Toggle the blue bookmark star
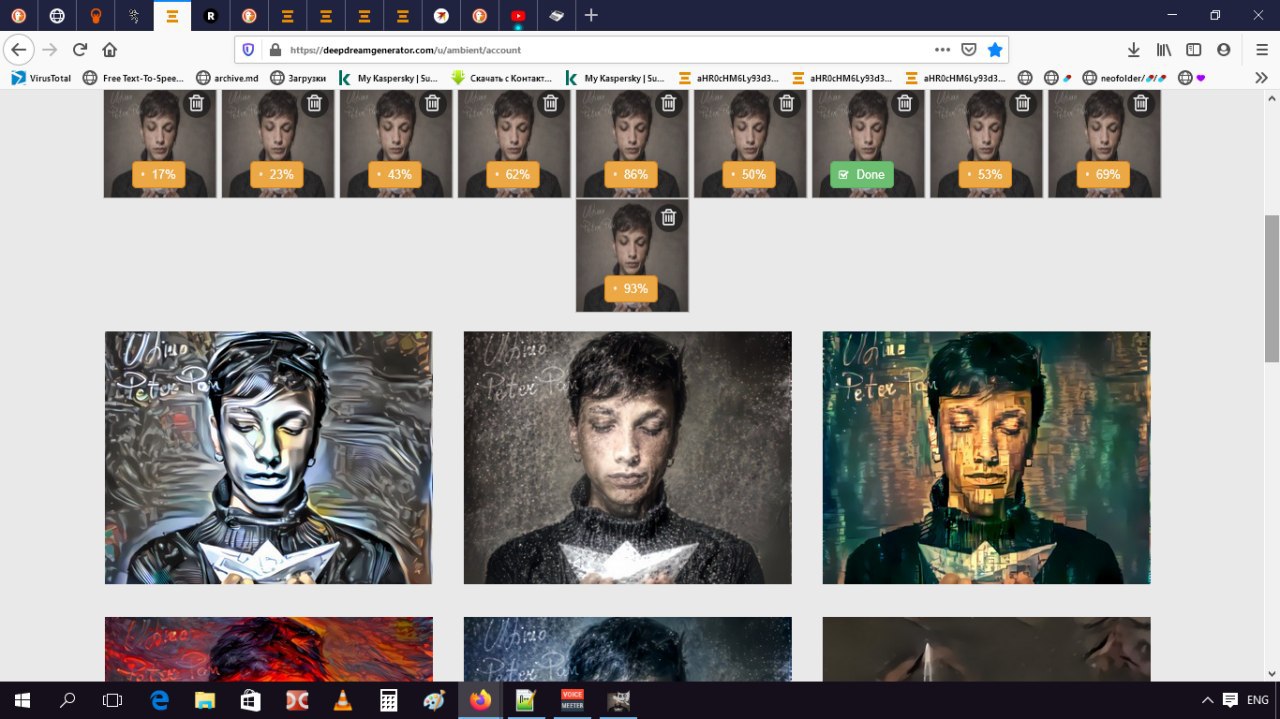1280x719 pixels. (x=995, y=50)
